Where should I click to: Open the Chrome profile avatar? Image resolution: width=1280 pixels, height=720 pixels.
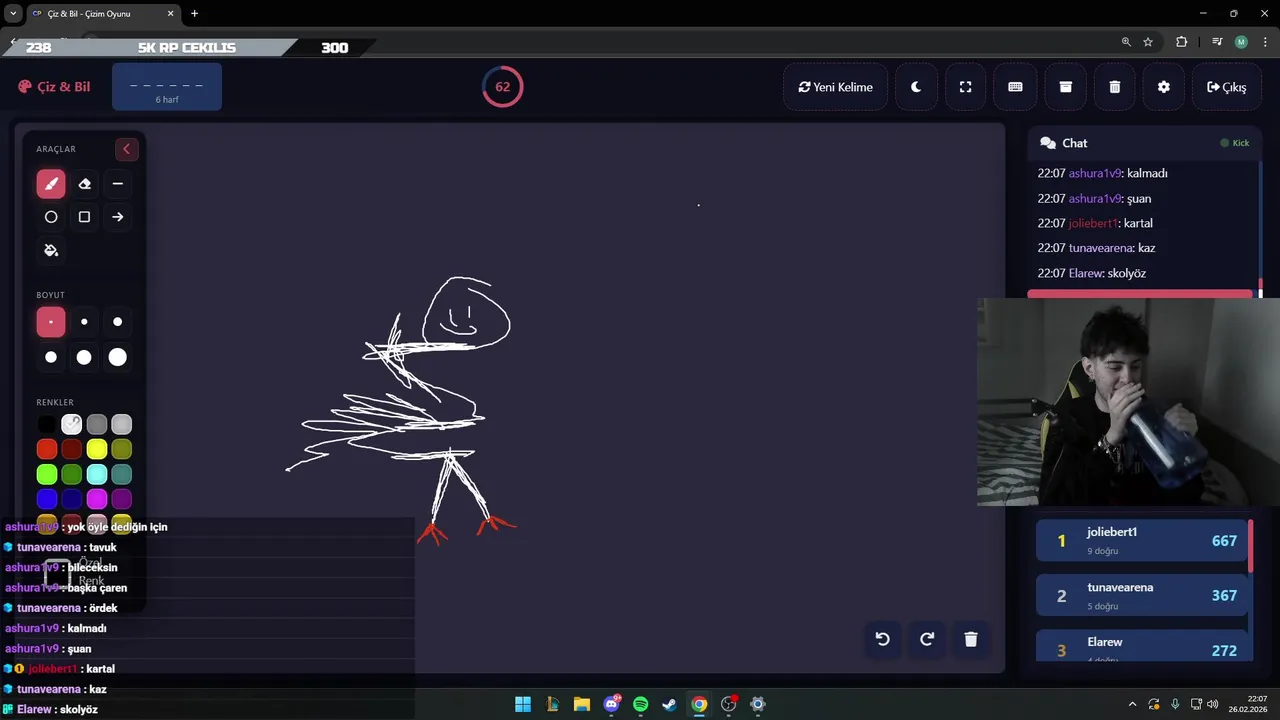click(x=1241, y=42)
